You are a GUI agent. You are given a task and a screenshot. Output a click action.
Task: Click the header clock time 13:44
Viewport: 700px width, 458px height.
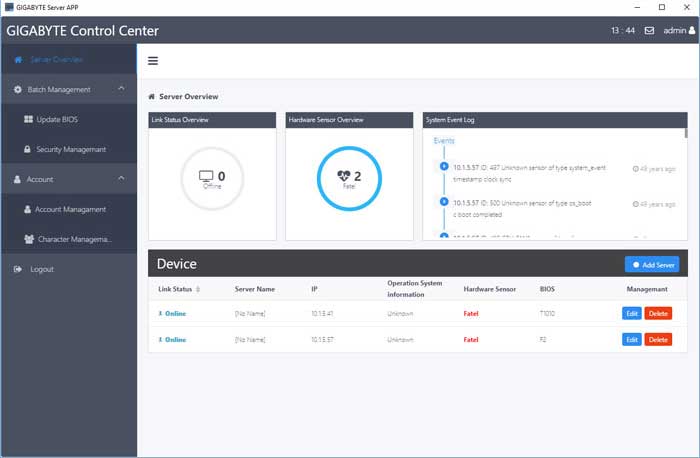point(623,30)
